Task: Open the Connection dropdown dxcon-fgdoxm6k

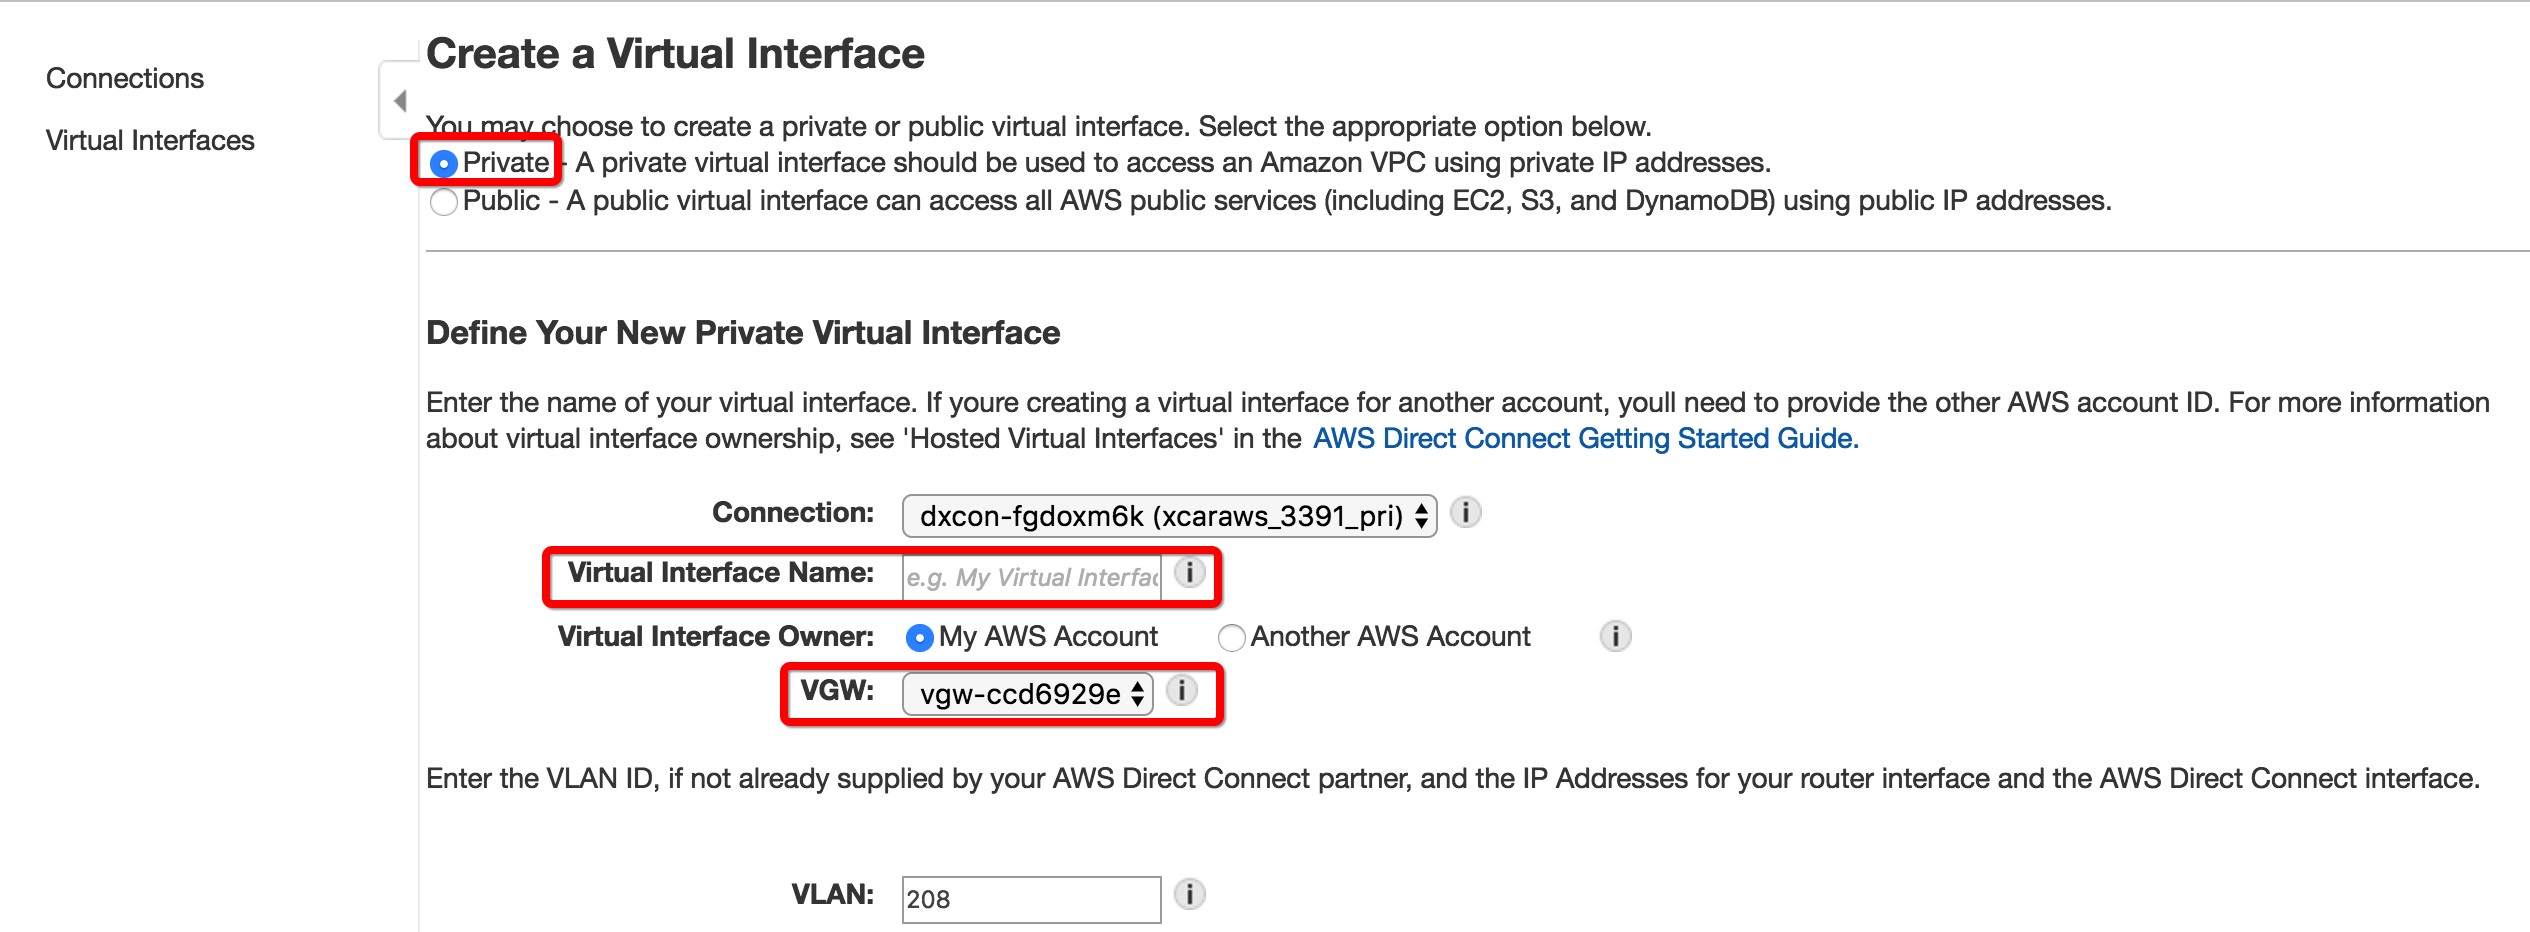Action: [x=1168, y=516]
